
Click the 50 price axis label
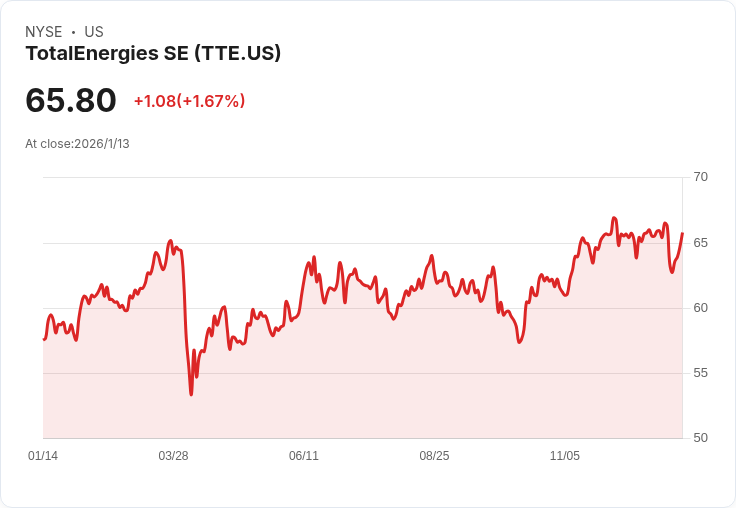(x=700, y=438)
